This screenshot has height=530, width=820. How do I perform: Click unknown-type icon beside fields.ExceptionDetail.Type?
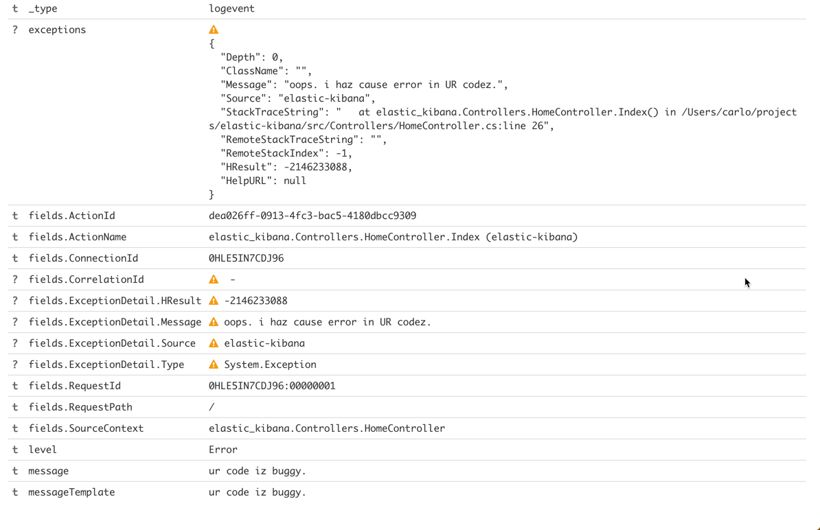tap(15, 365)
